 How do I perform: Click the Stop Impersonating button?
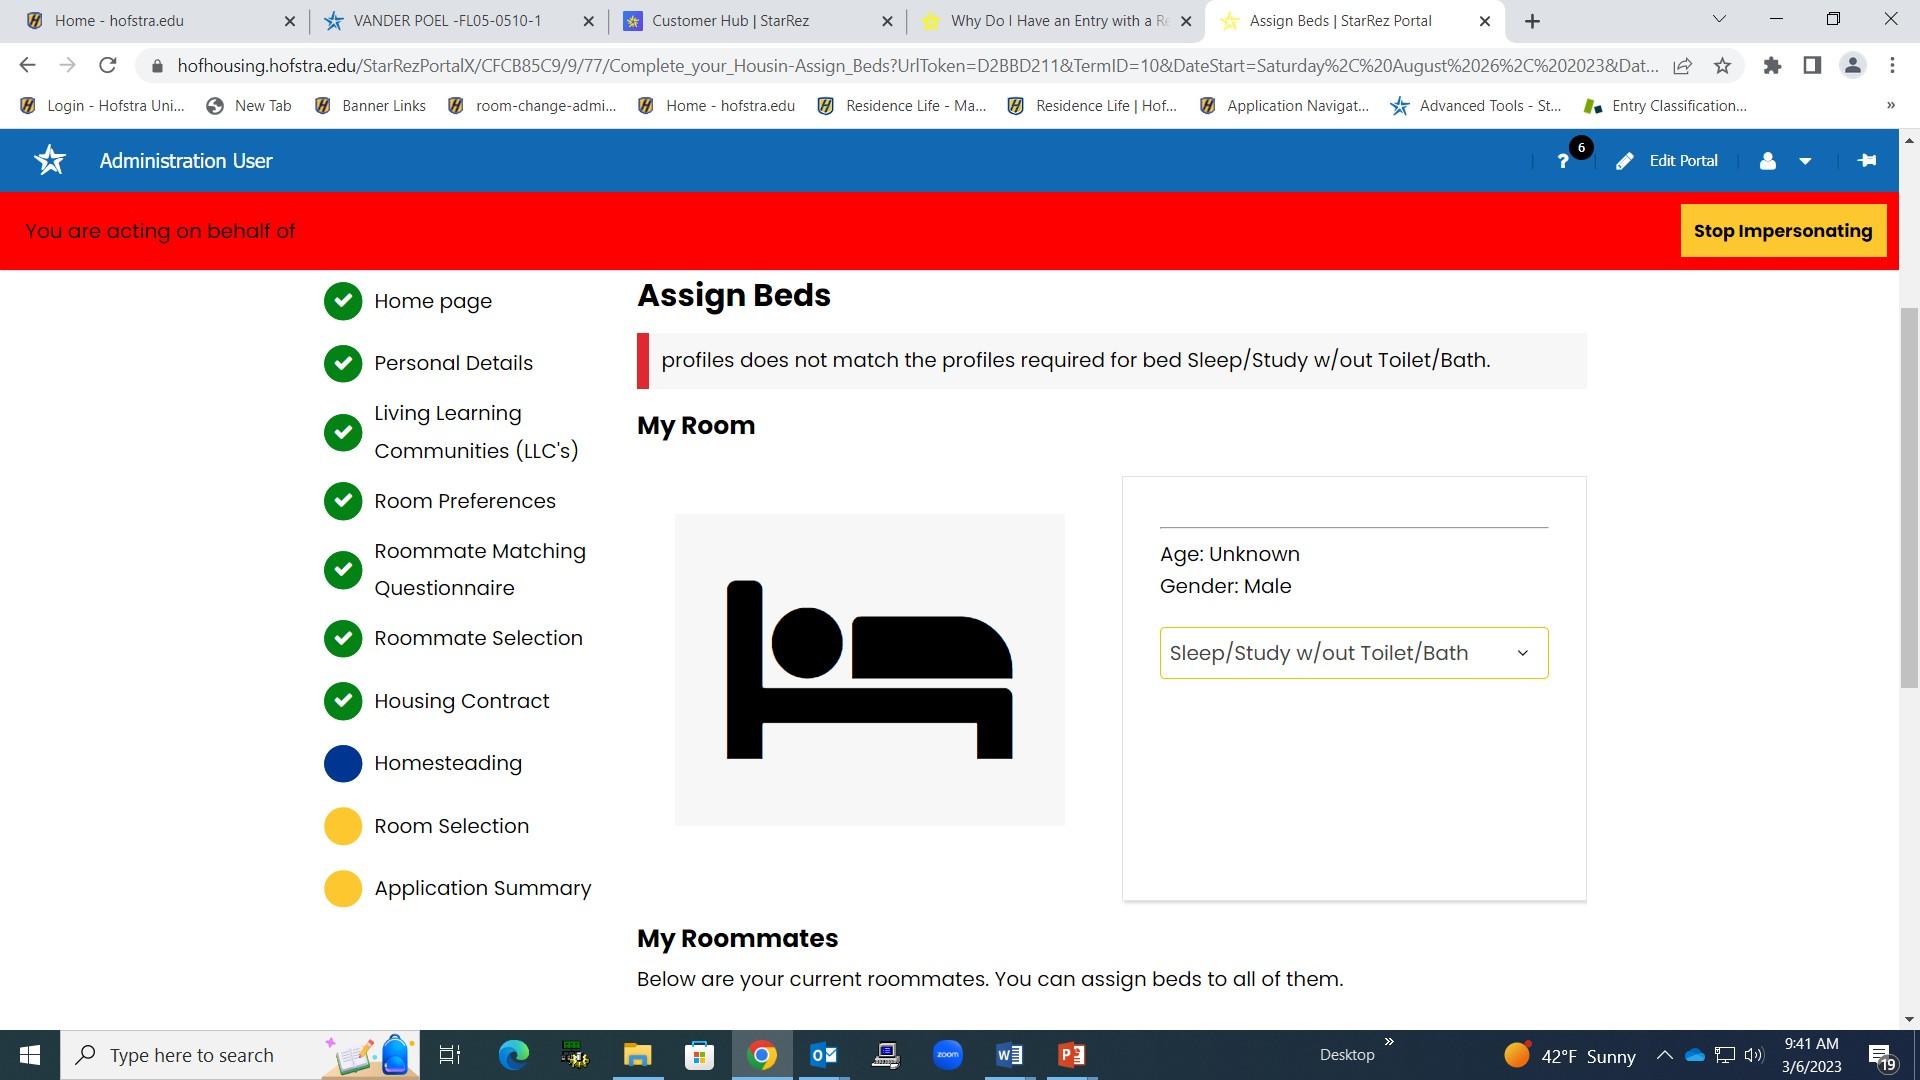[x=1782, y=231]
